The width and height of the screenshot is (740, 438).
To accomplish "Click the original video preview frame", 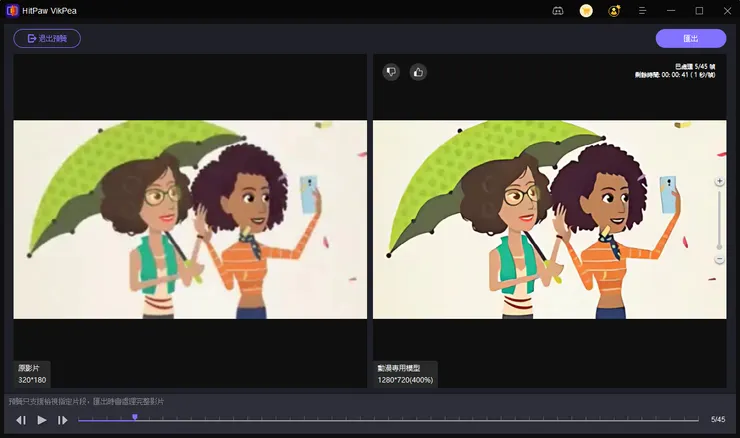I will (x=190, y=219).
